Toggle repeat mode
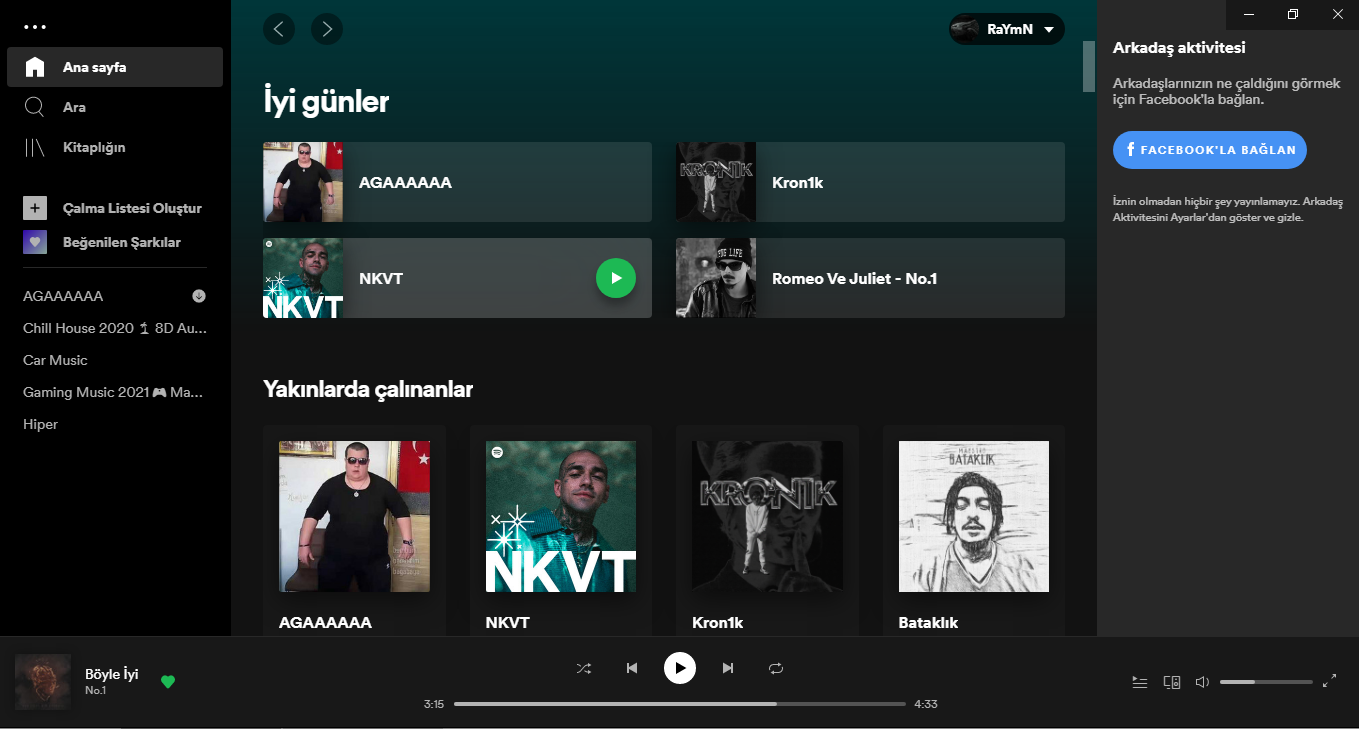 (776, 668)
